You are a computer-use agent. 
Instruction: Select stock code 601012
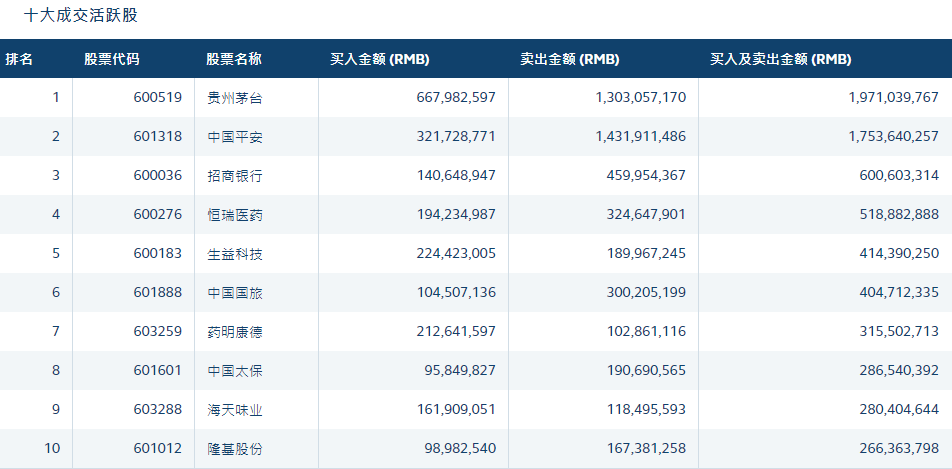click(x=158, y=448)
